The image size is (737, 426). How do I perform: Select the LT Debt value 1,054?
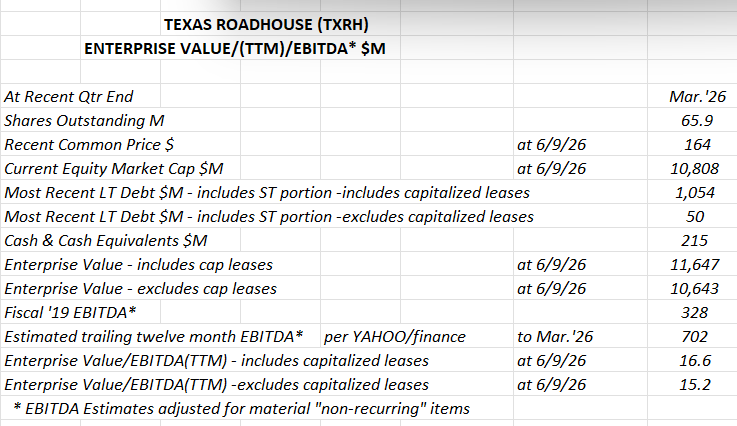tap(695, 192)
